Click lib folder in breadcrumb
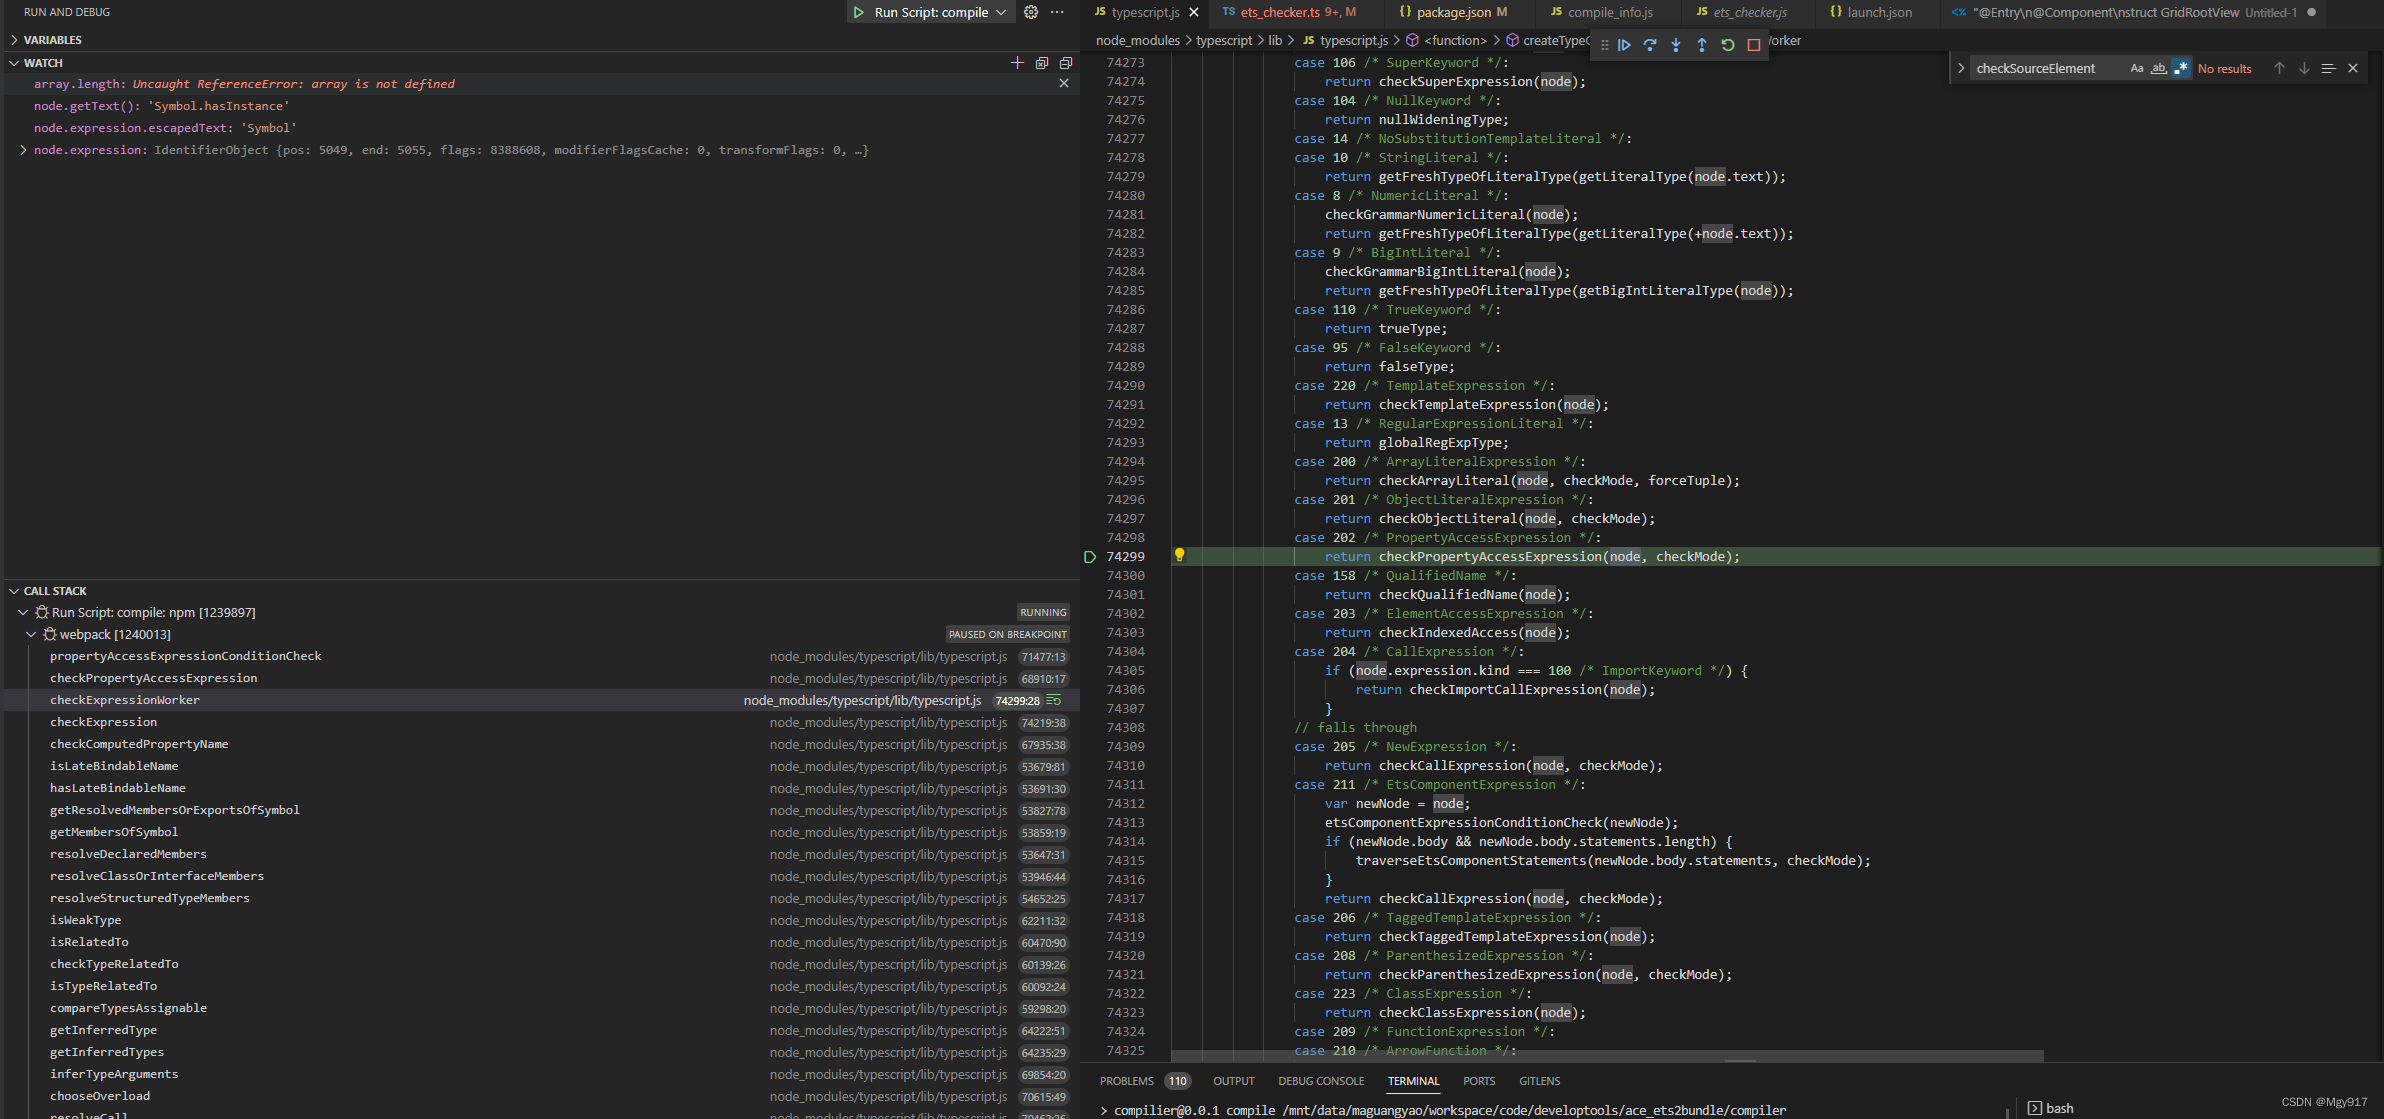Screen dimensions: 2384x1119 [x=1275, y=40]
